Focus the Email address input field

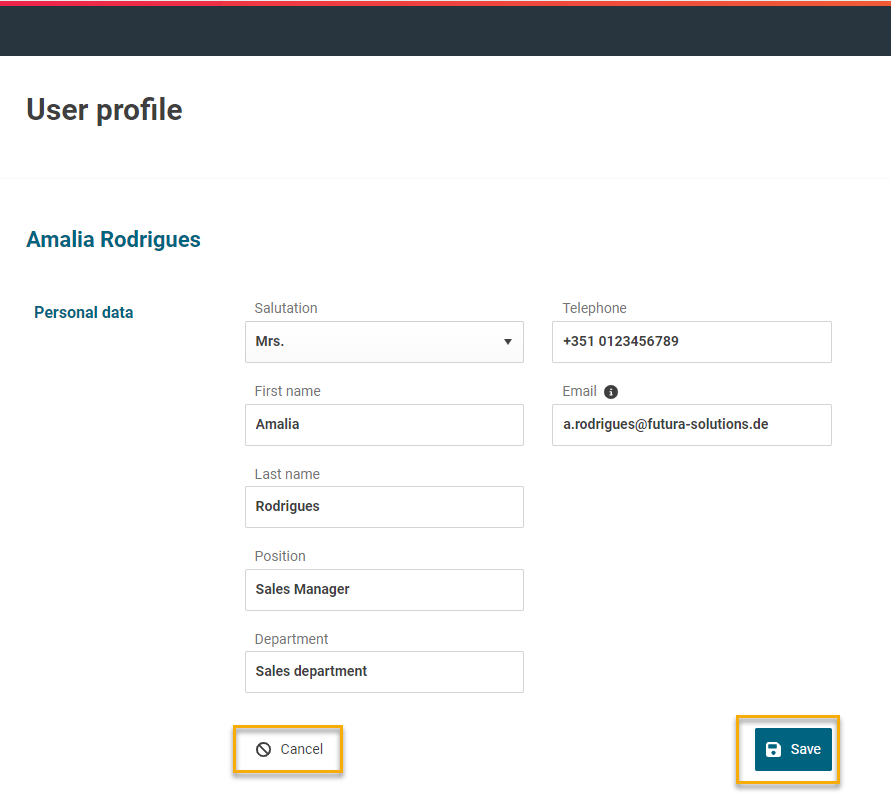(691, 425)
